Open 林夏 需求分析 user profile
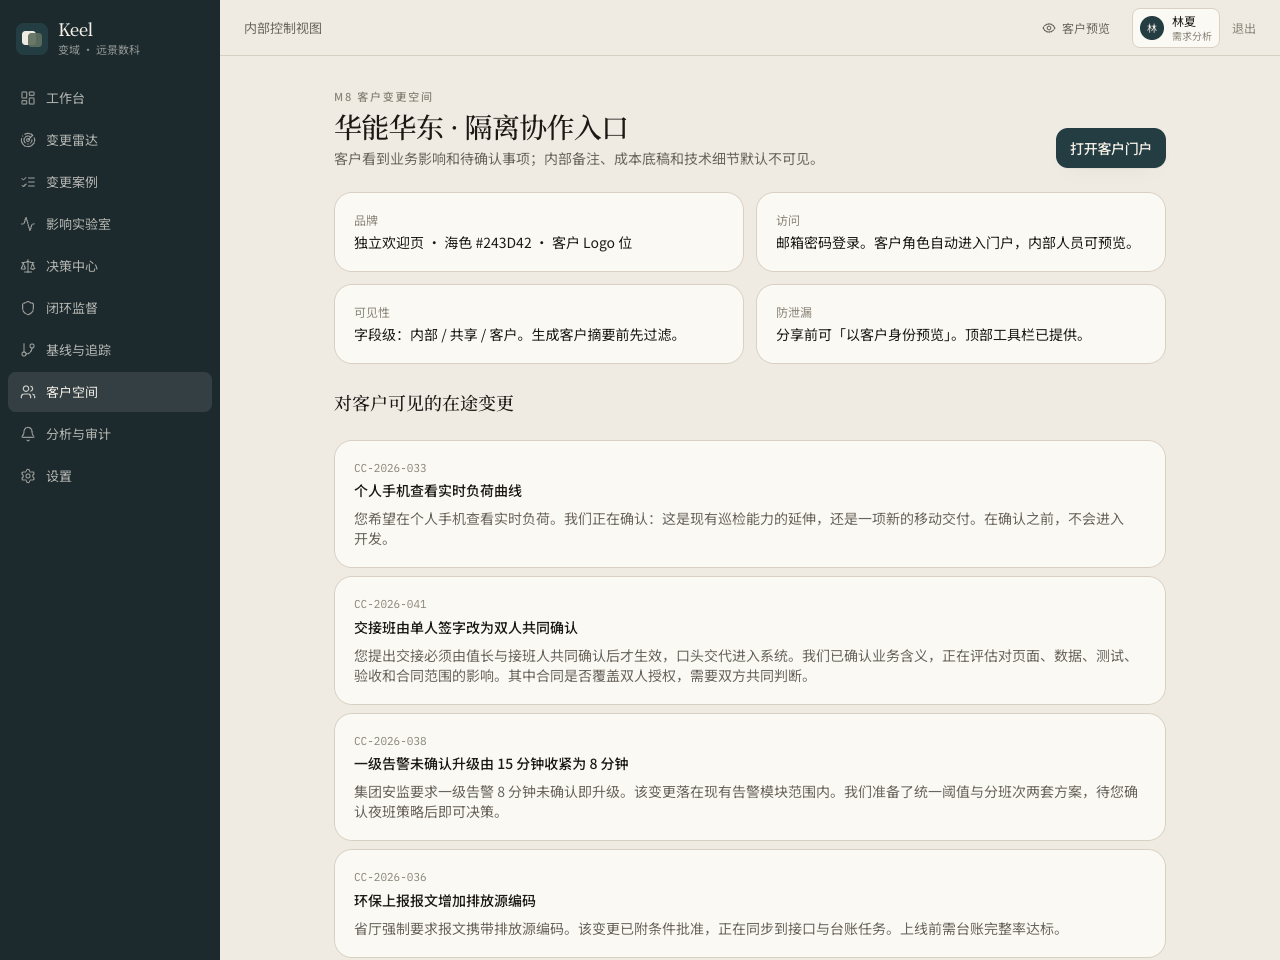Viewport: 1280px width, 960px height. pyautogui.click(x=1176, y=28)
